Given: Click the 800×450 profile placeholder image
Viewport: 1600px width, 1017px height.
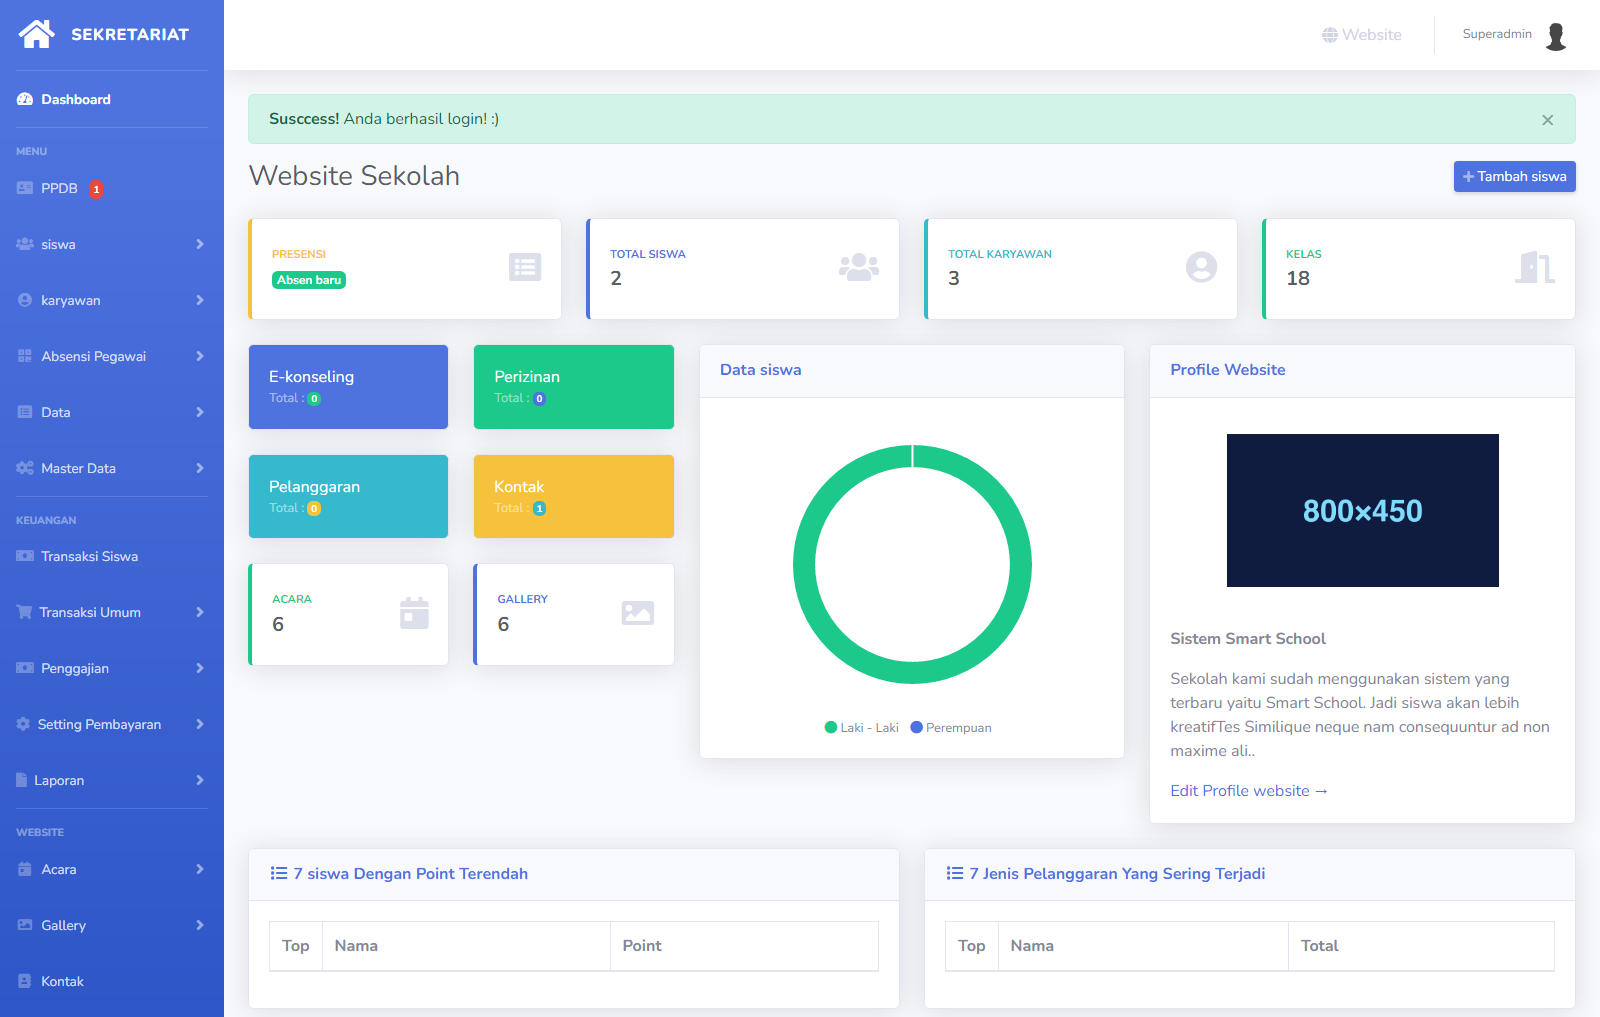Looking at the screenshot, I should [x=1362, y=510].
